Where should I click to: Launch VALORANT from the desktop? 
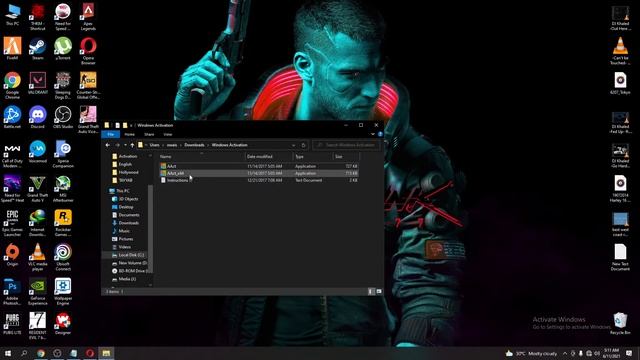click(x=38, y=83)
